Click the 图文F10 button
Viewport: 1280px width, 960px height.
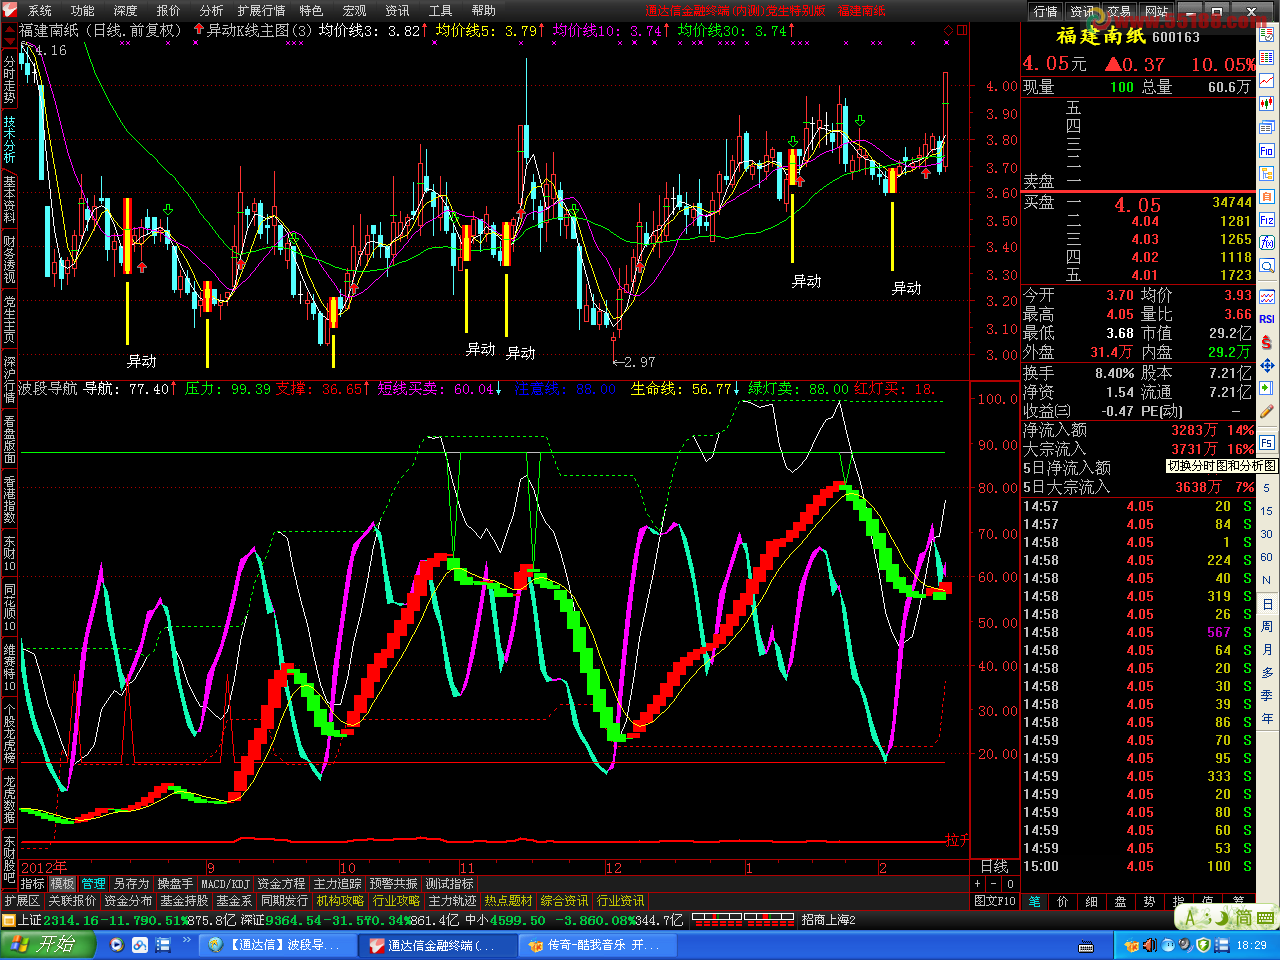995,901
